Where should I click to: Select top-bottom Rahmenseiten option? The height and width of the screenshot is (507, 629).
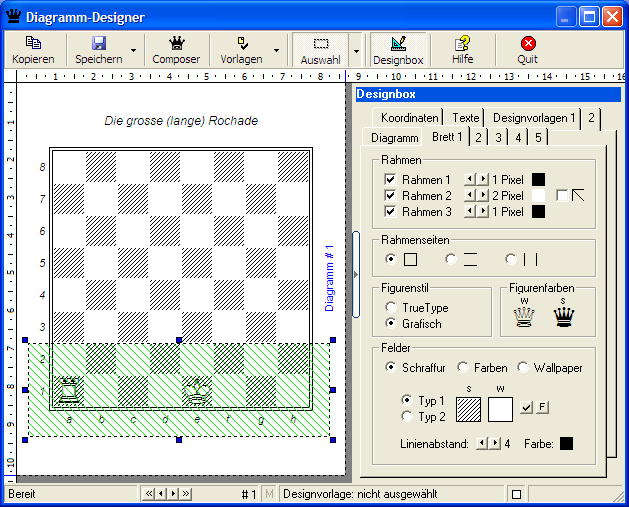tap(451, 259)
